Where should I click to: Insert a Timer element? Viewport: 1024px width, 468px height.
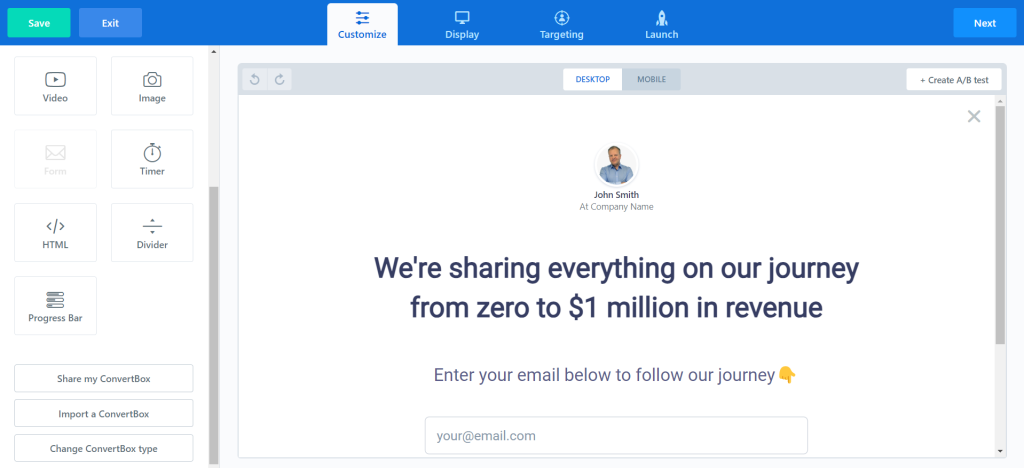point(152,159)
